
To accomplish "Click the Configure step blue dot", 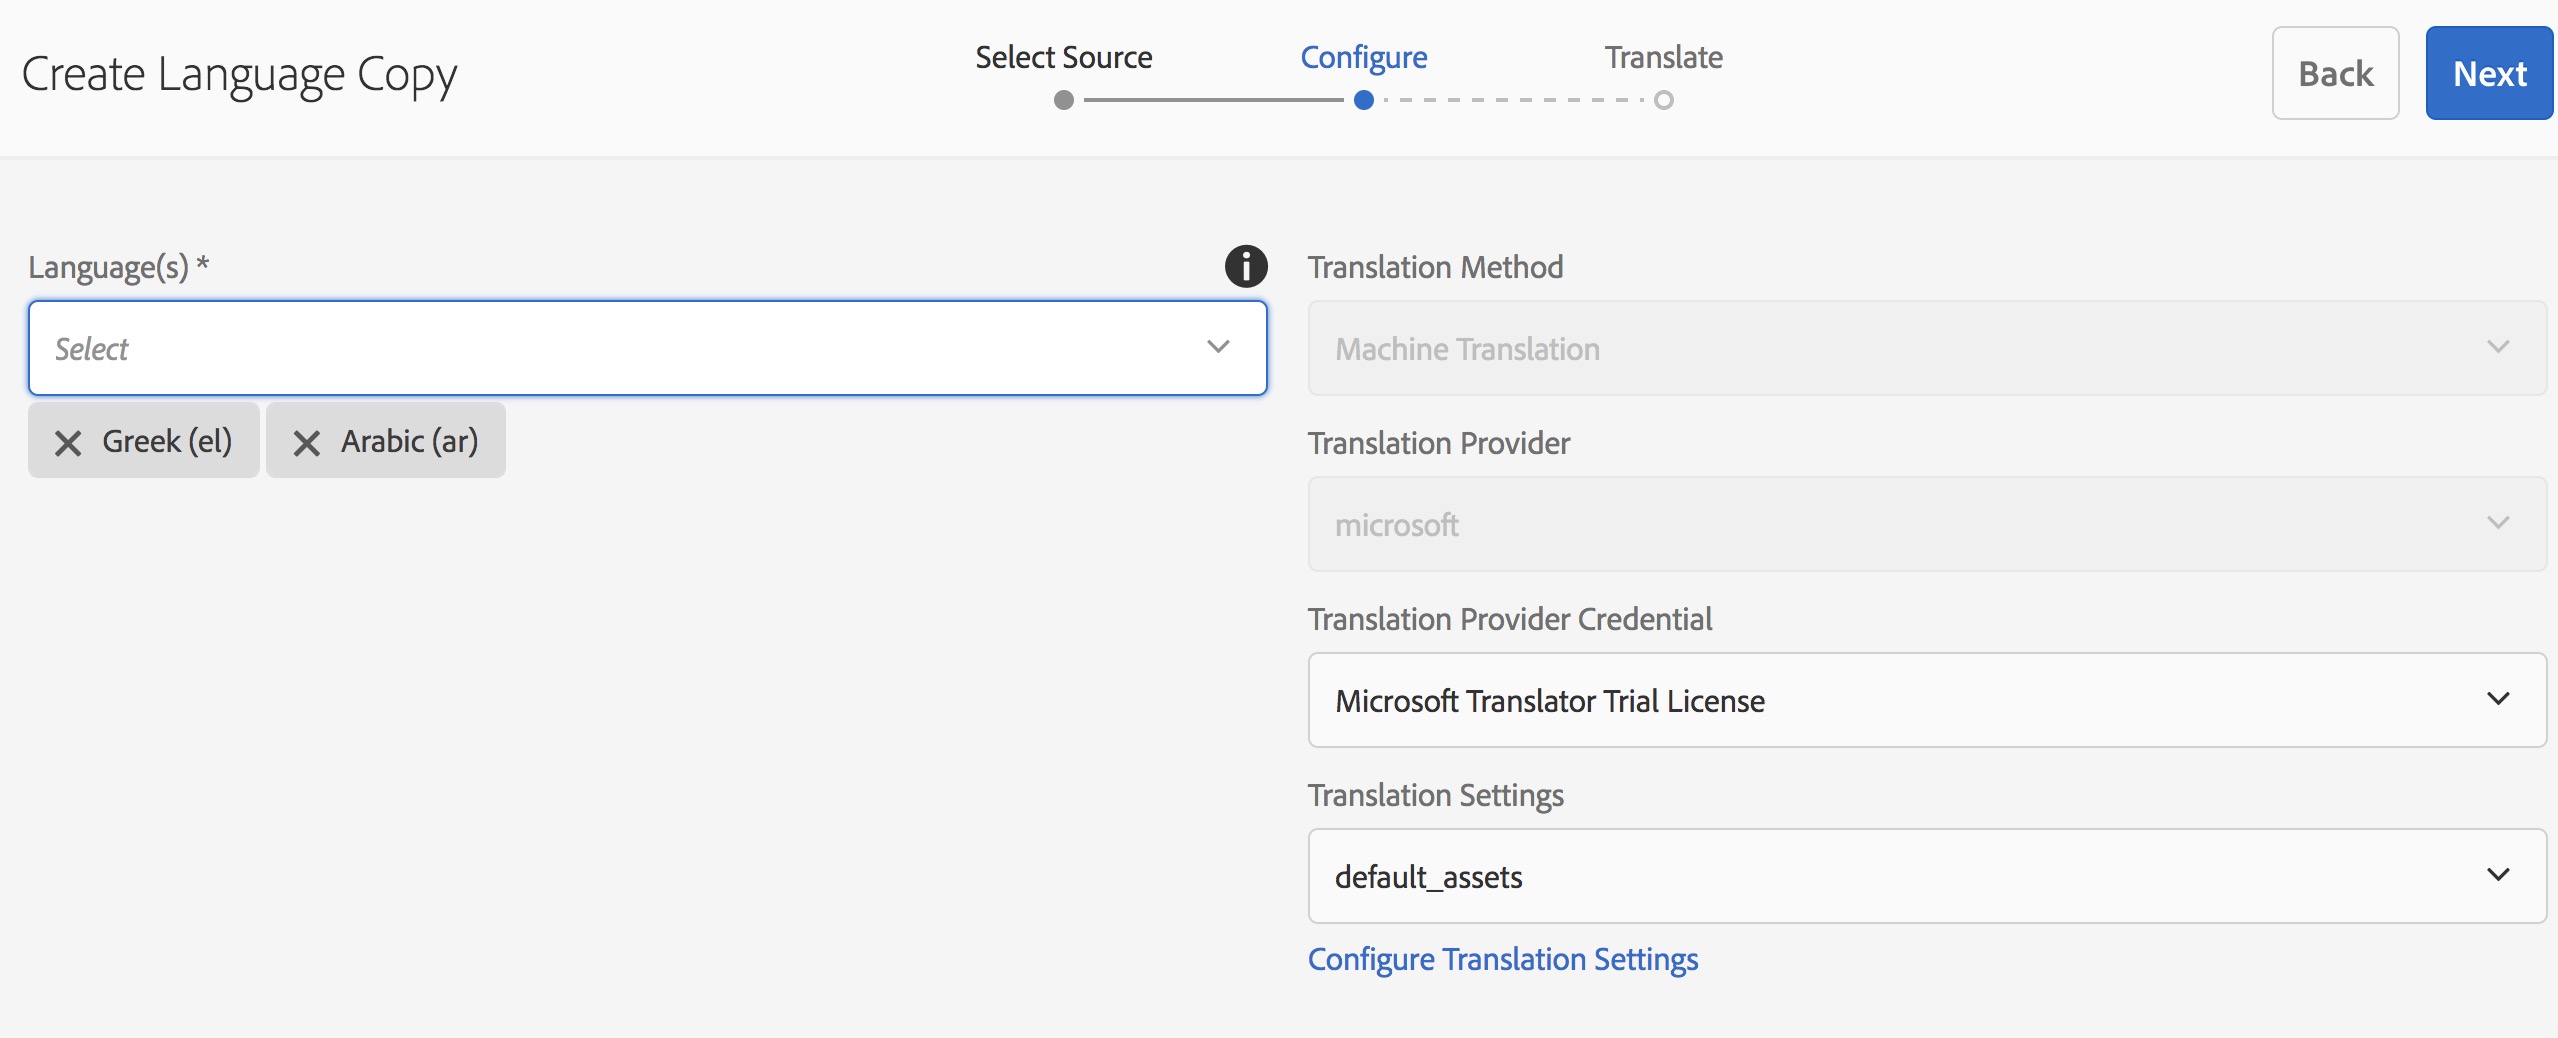I will click(1363, 100).
